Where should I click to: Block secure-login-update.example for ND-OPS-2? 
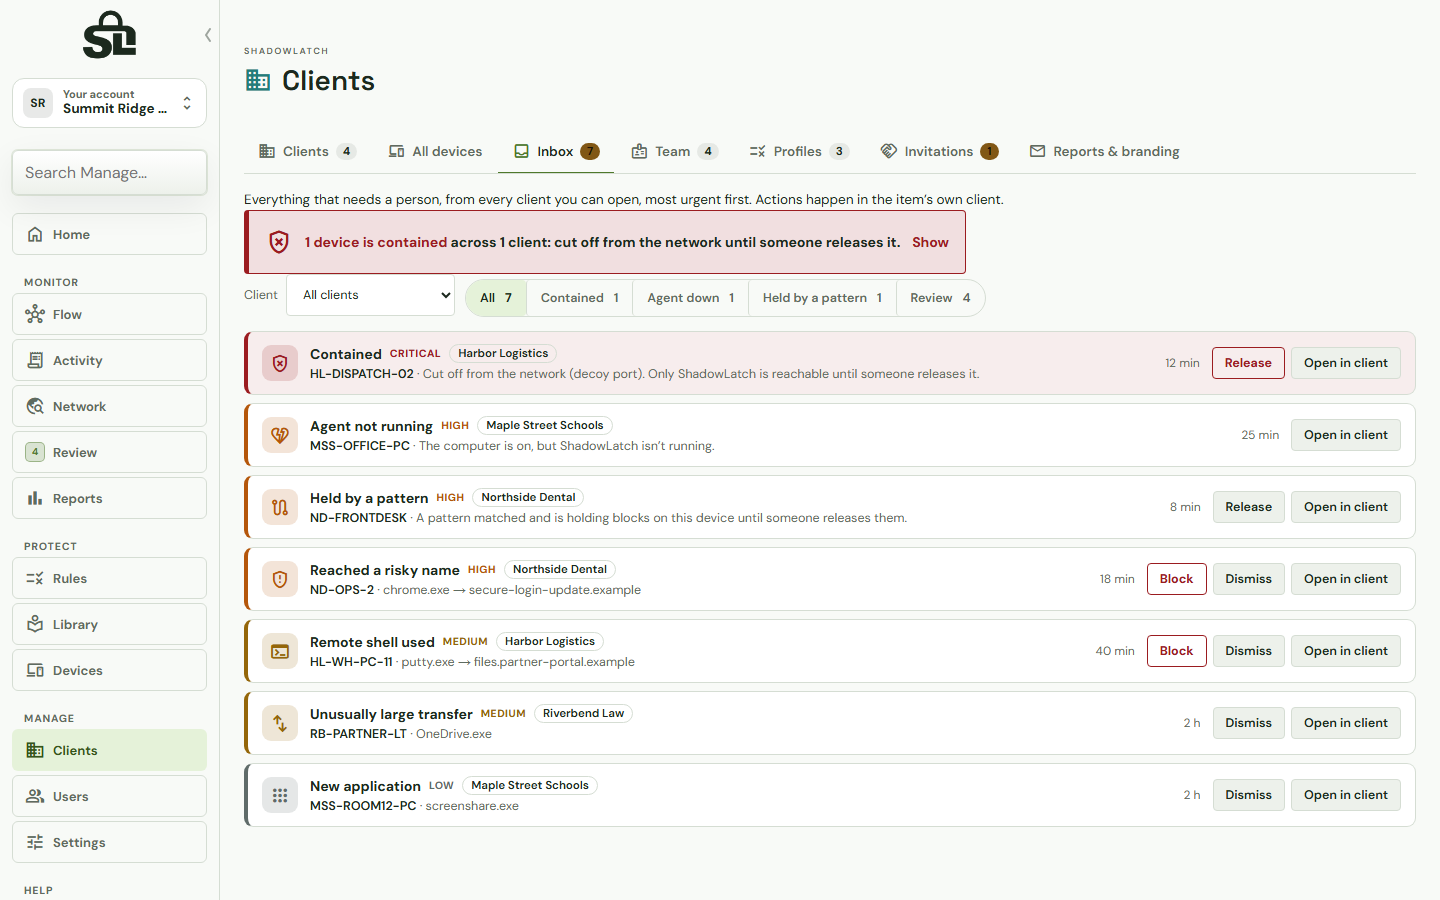[x=1176, y=579]
